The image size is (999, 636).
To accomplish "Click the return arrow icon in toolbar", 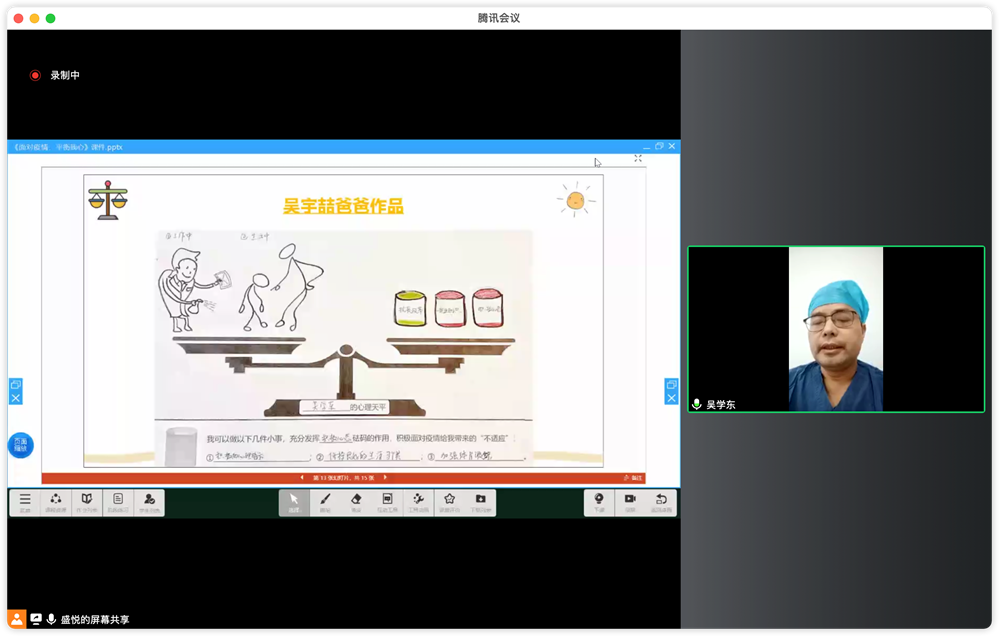I will click(x=661, y=502).
